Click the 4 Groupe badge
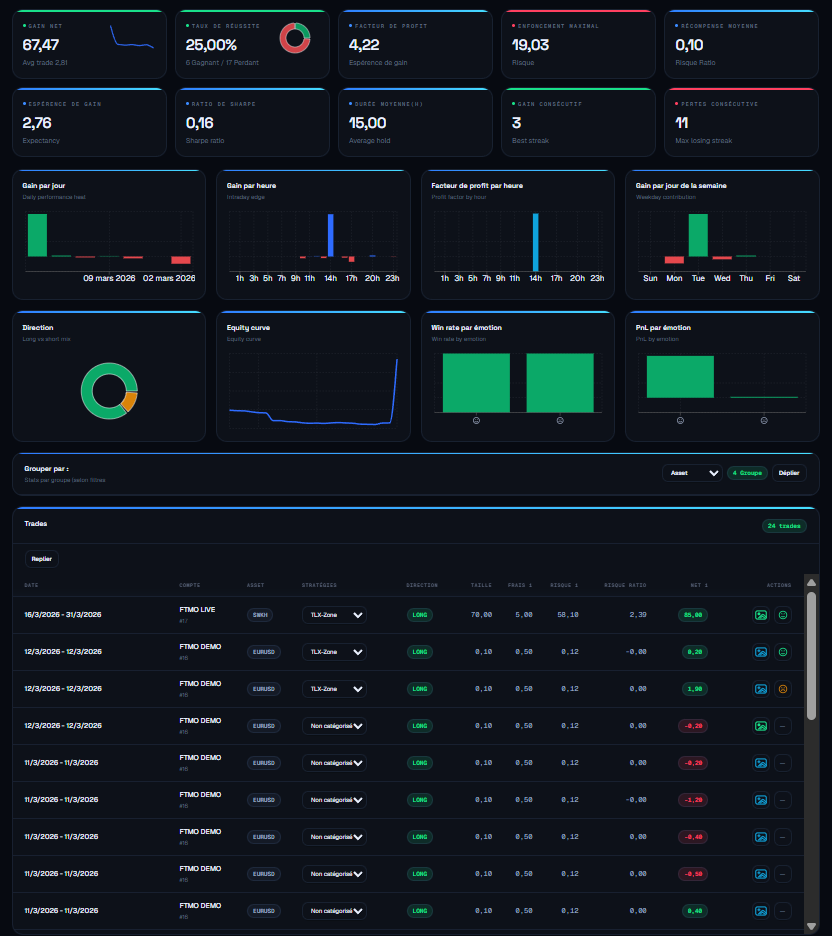The height and width of the screenshot is (936, 832). (x=747, y=473)
